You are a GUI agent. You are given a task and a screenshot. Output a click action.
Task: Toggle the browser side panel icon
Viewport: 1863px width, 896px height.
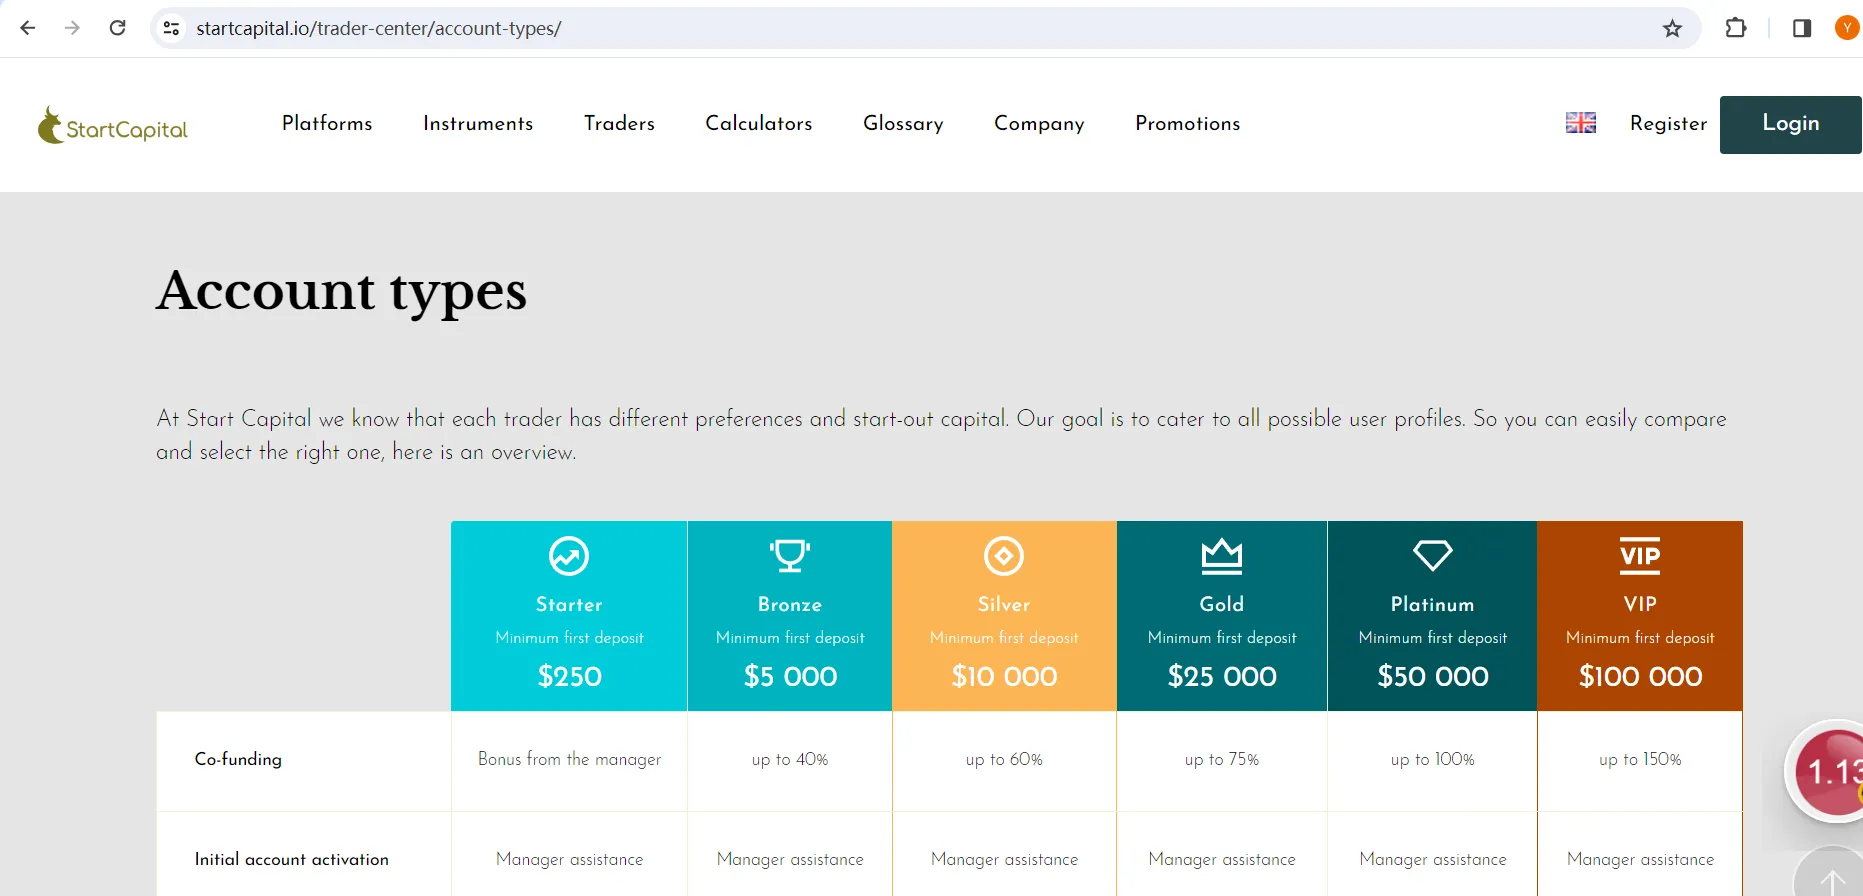click(x=1802, y=28)
